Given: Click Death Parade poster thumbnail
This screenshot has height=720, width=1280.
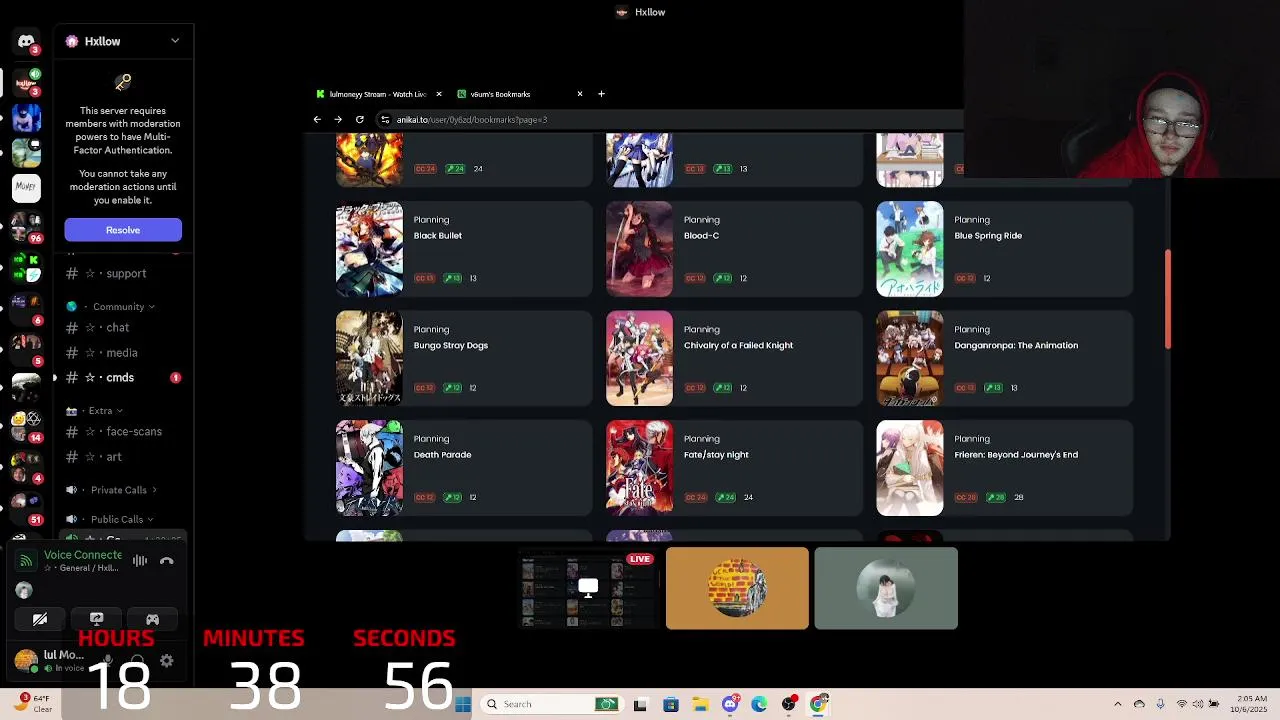Looking at the screenshot, I should pyautogui.click(x=369, y=468).
